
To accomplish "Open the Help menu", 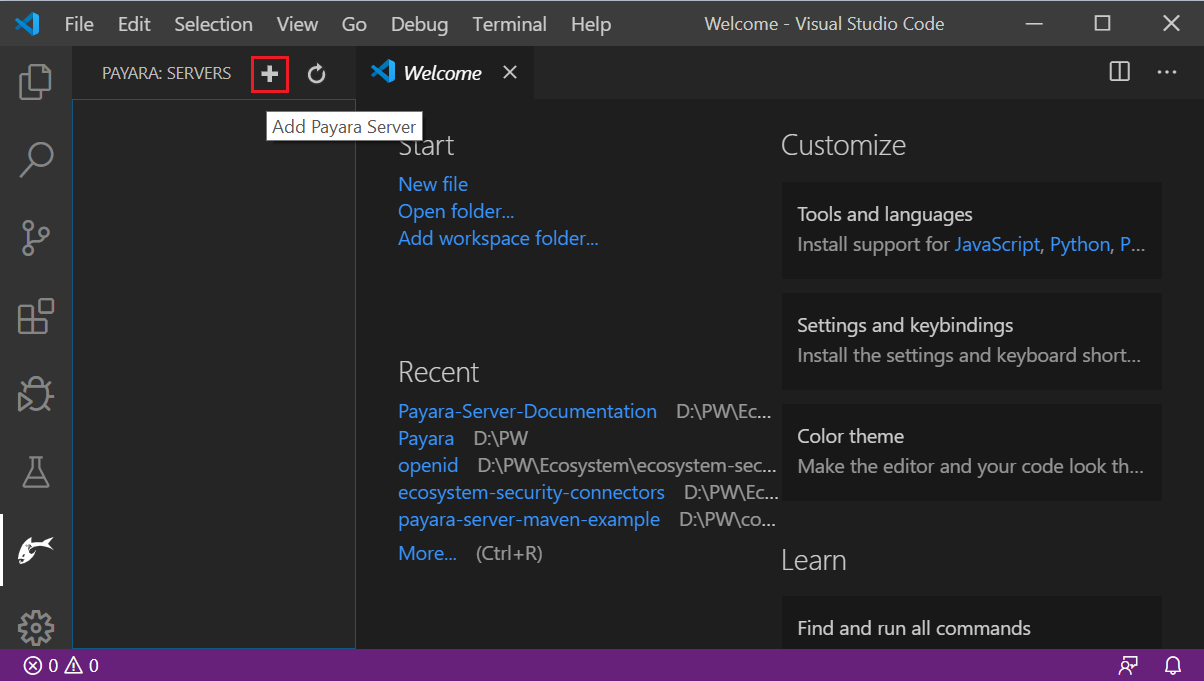I will tap(591, 24).
